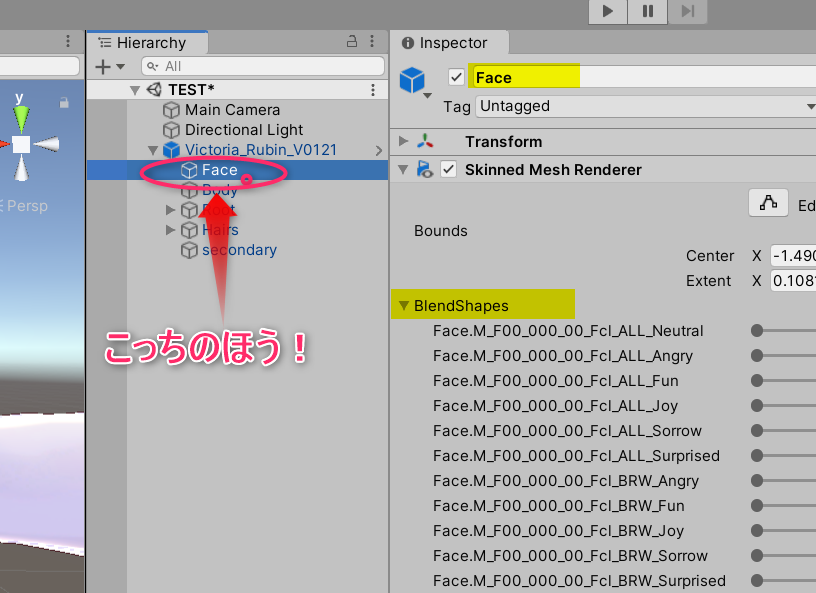
Task: Click the Bounds Extent X value field
Action: [793, 281]
